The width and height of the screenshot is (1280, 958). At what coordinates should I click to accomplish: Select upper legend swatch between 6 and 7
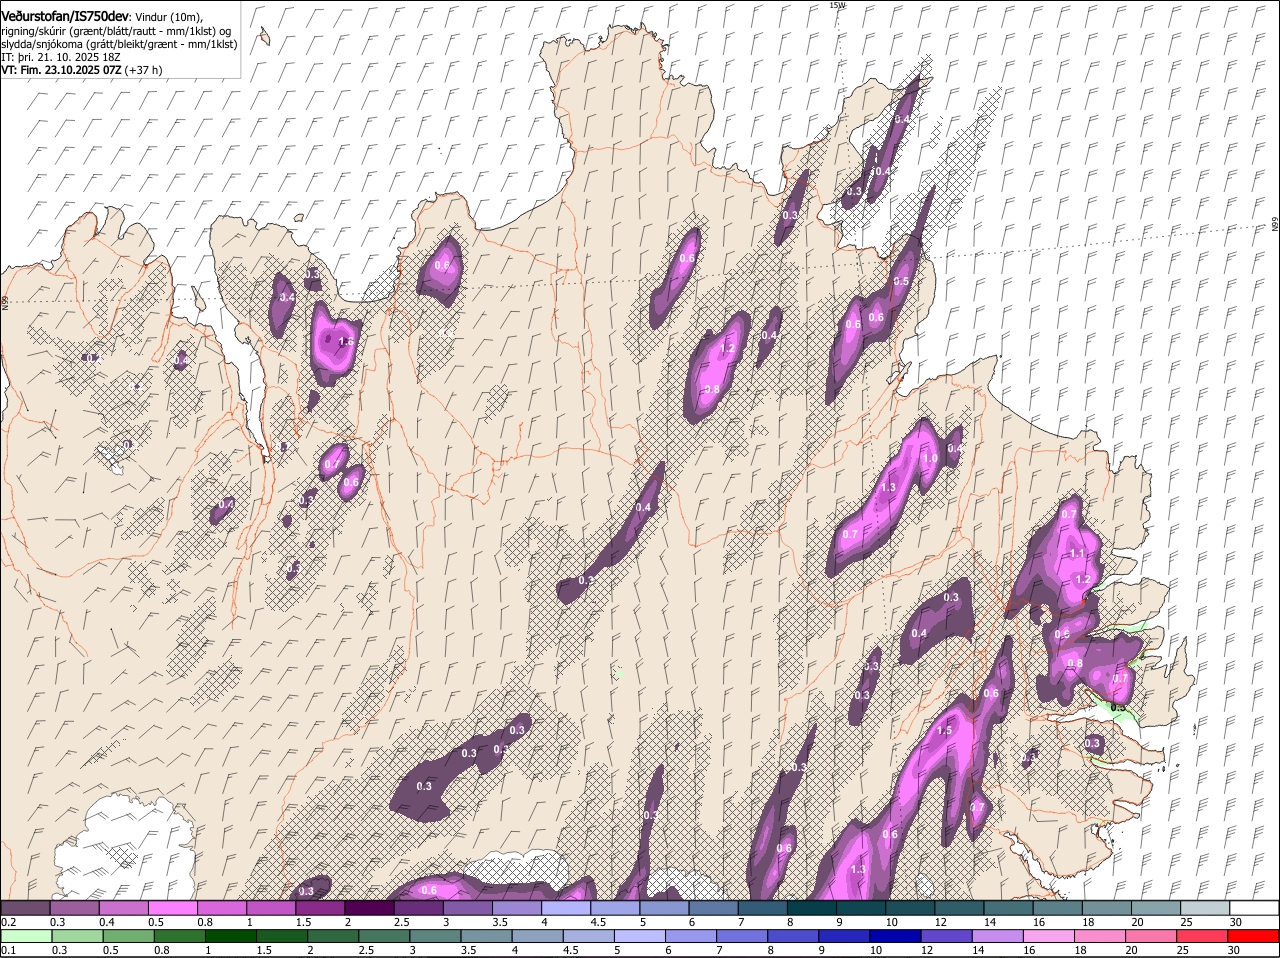pos(713,907)
